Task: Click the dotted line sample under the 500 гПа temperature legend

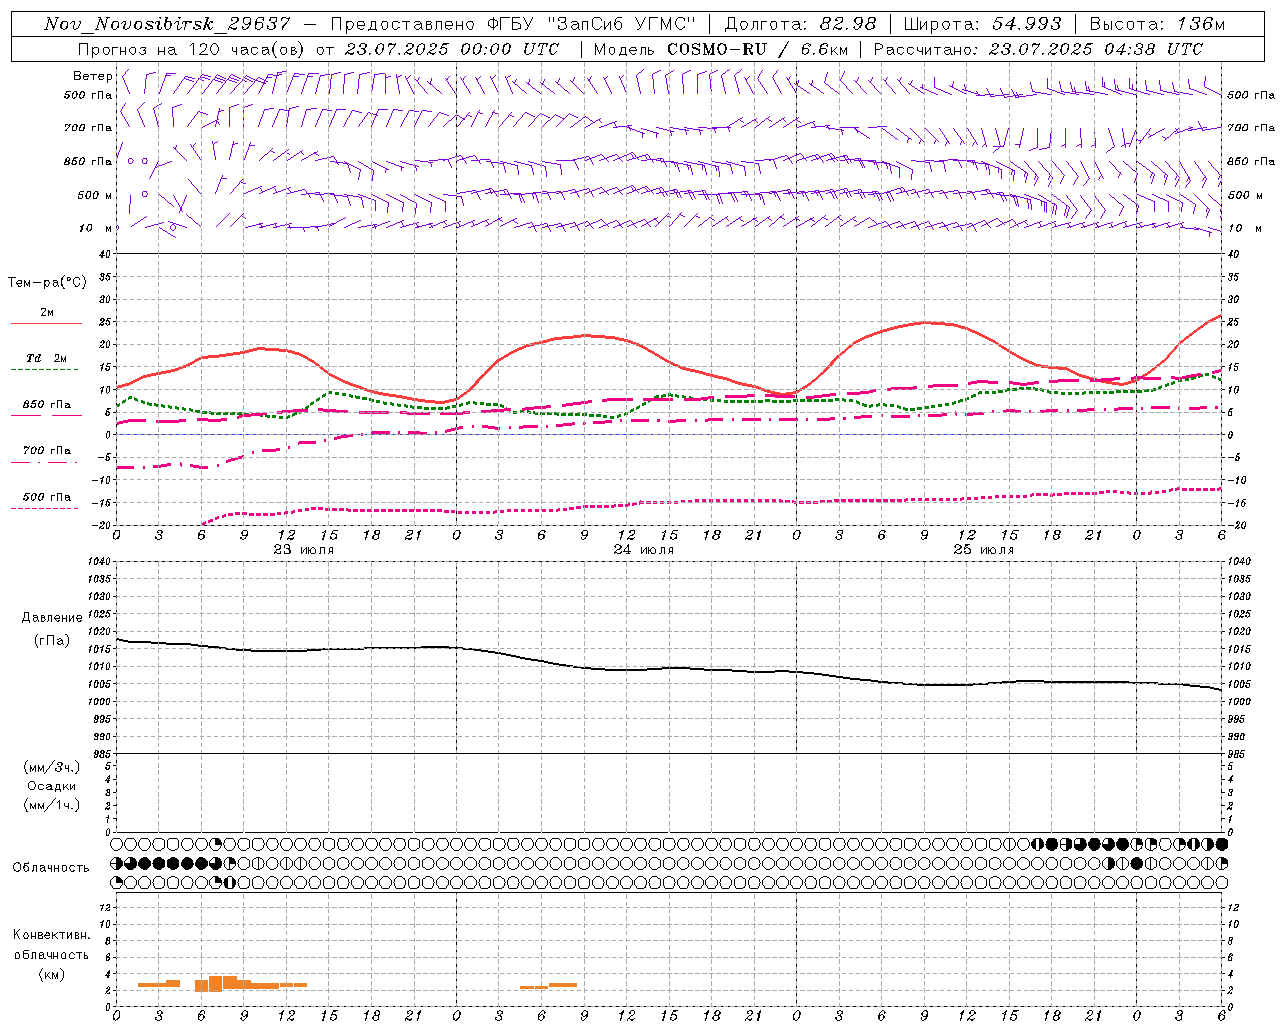Action: point(46,508)
